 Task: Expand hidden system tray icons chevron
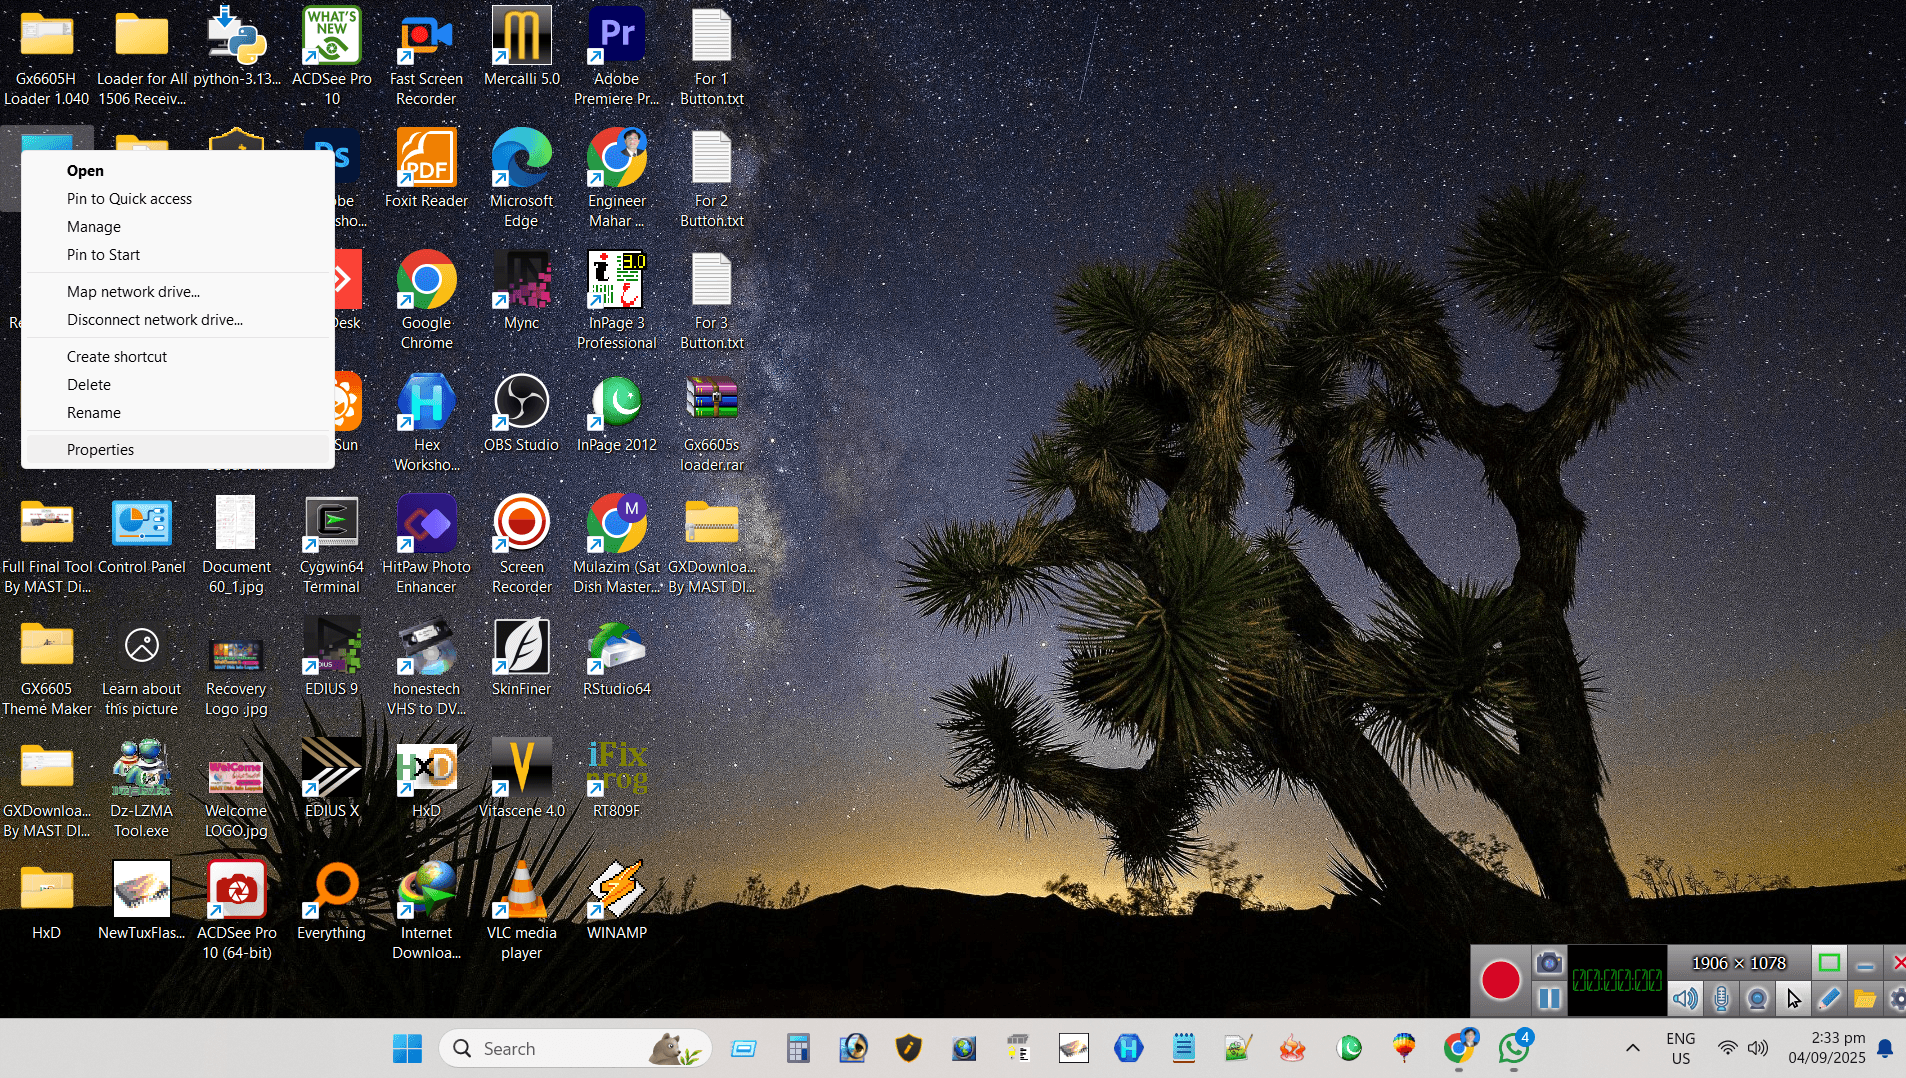[x=1632, y=1048]
